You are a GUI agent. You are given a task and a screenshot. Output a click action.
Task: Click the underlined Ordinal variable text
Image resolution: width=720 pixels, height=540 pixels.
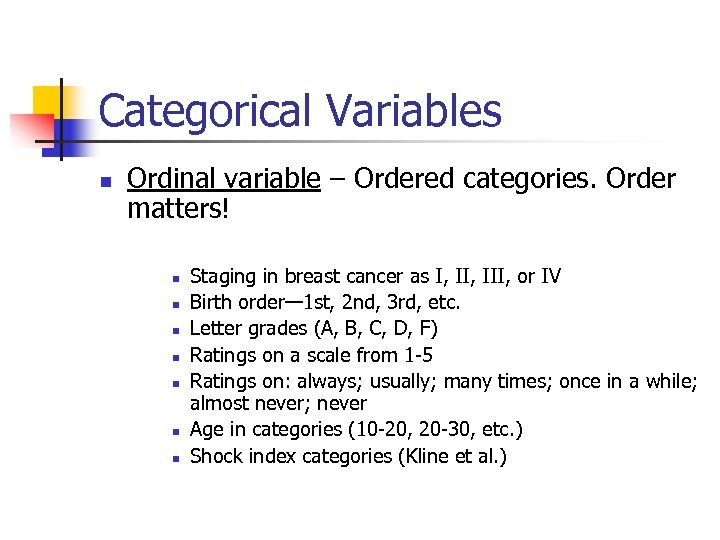point(224,179)
